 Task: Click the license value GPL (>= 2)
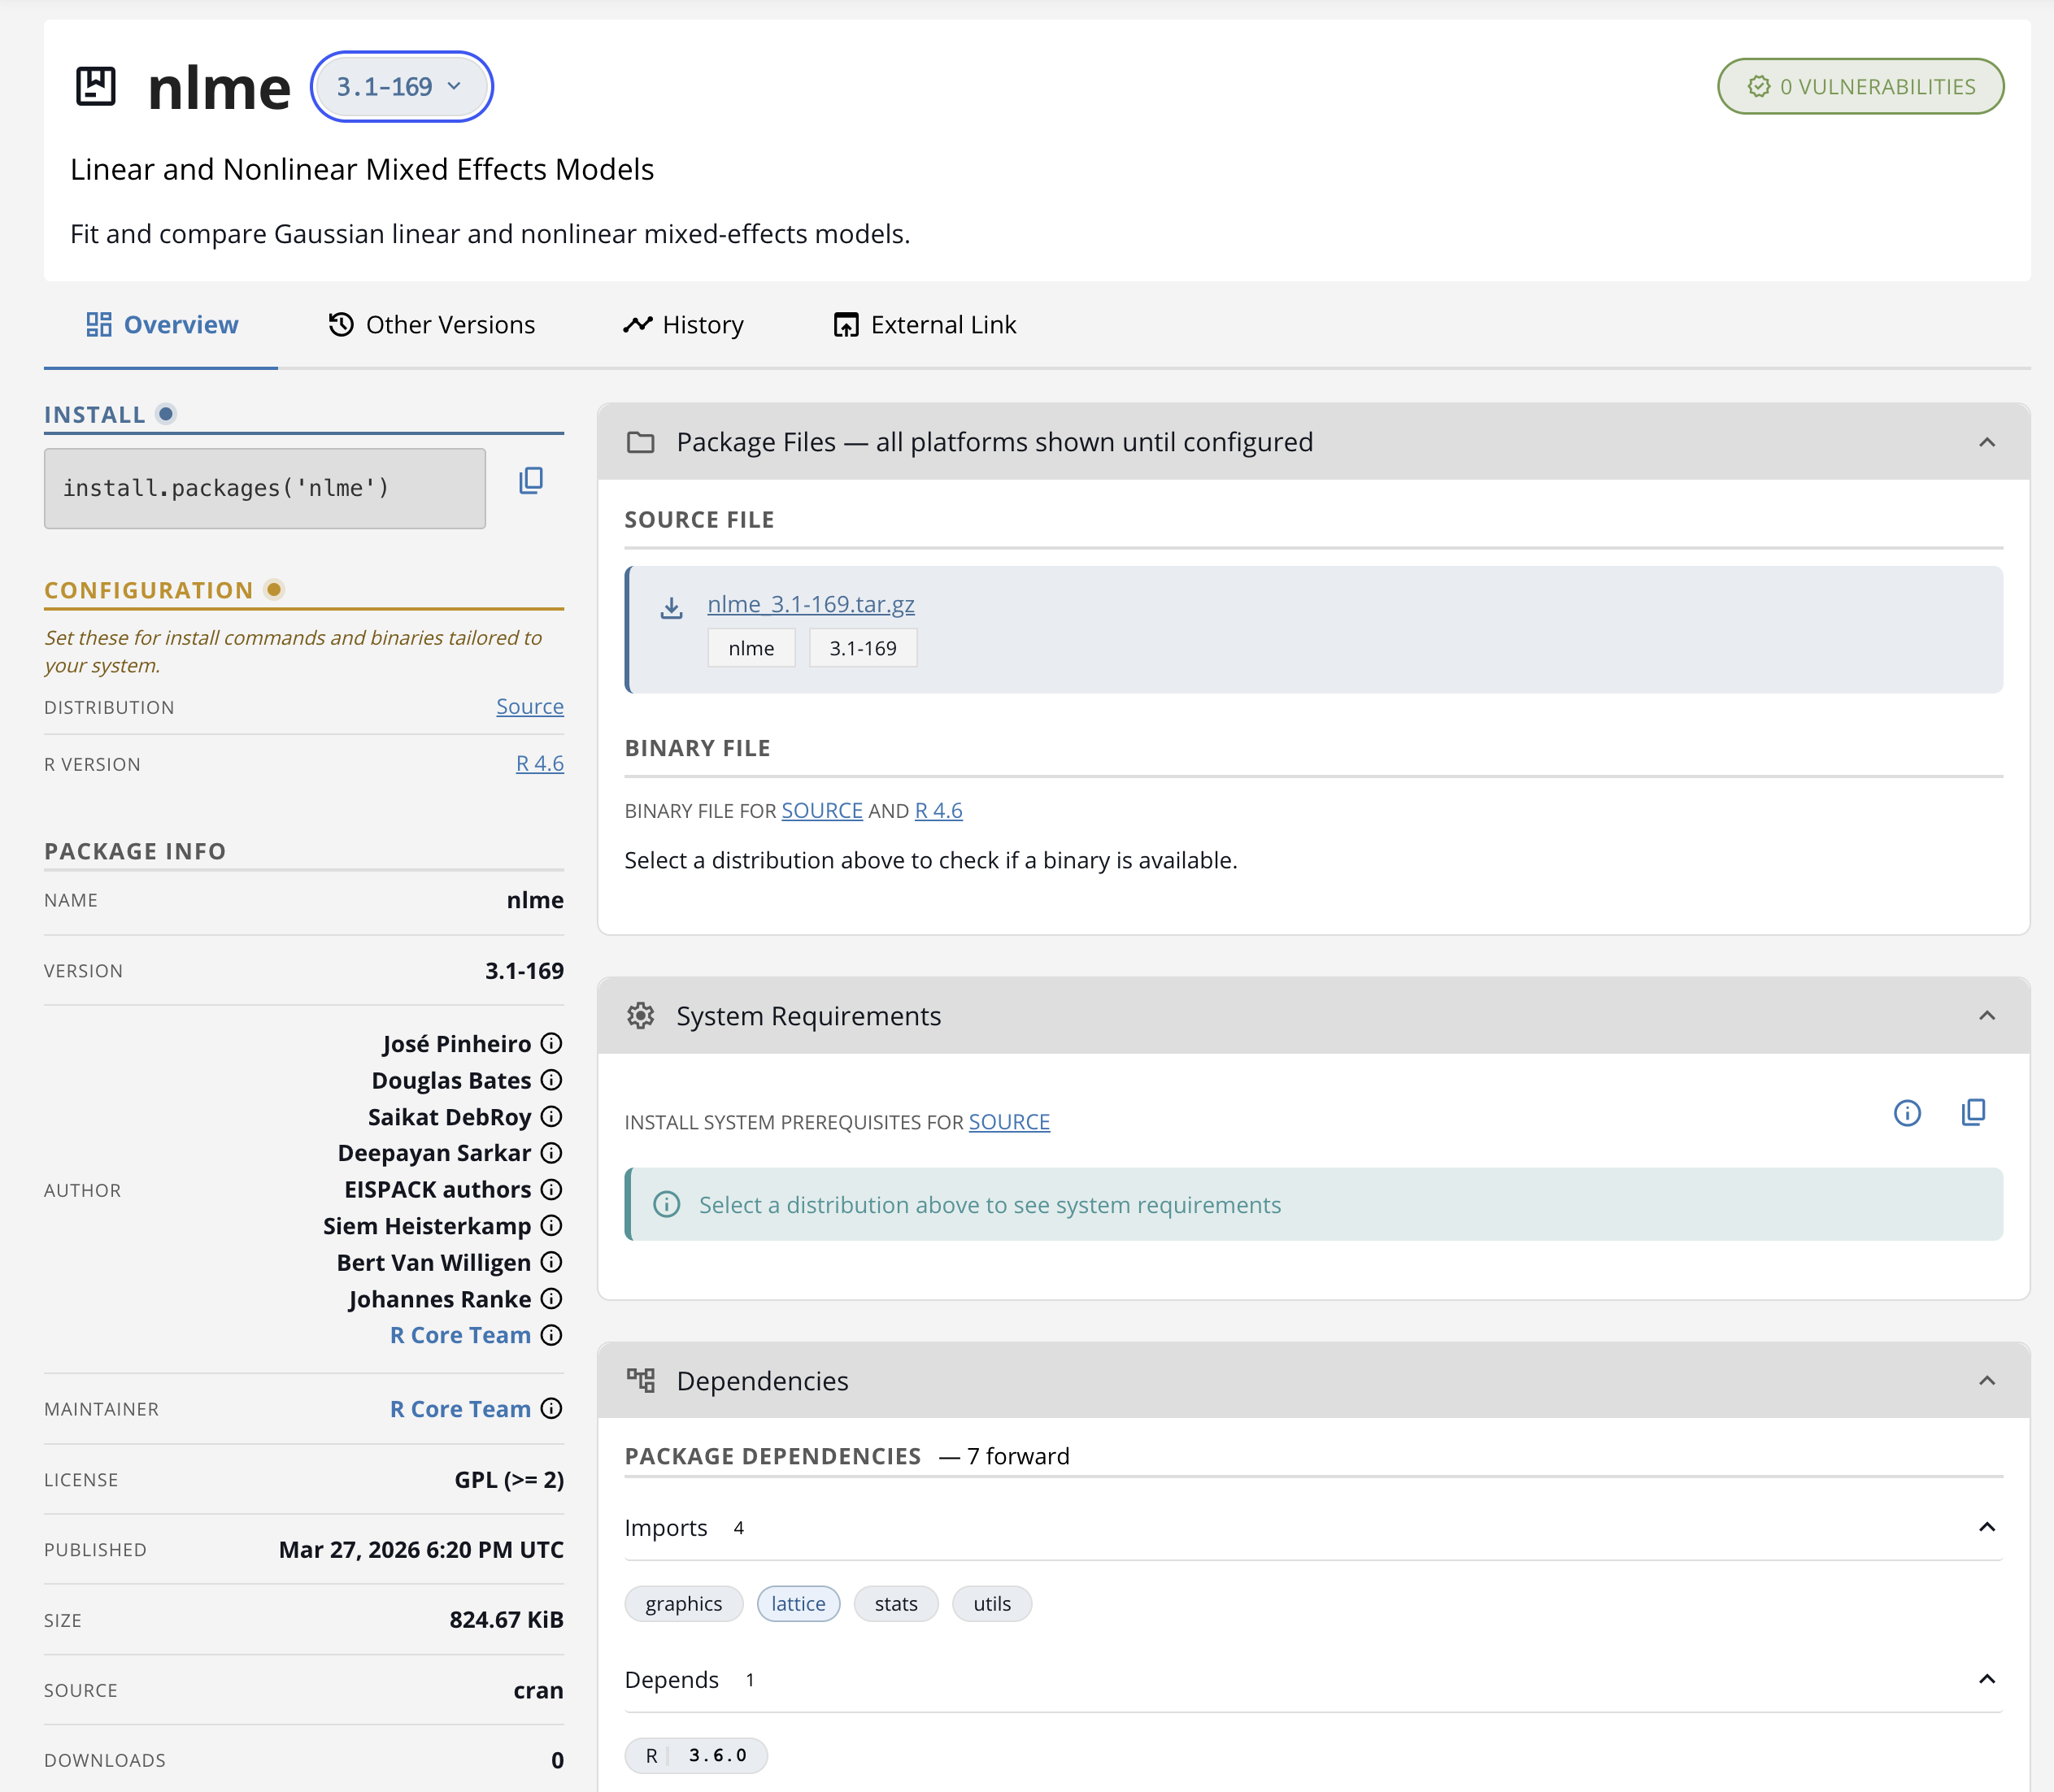coord(509,1480)
